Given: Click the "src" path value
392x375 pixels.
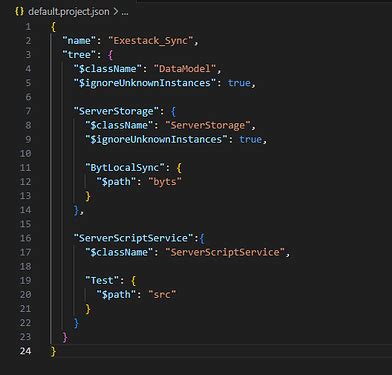Looking at the screenshot, I should tap(162, 295).
